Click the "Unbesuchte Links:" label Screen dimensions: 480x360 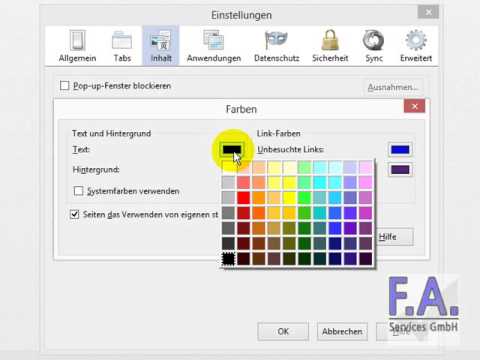pyautogui.click(x=291, y=149)
